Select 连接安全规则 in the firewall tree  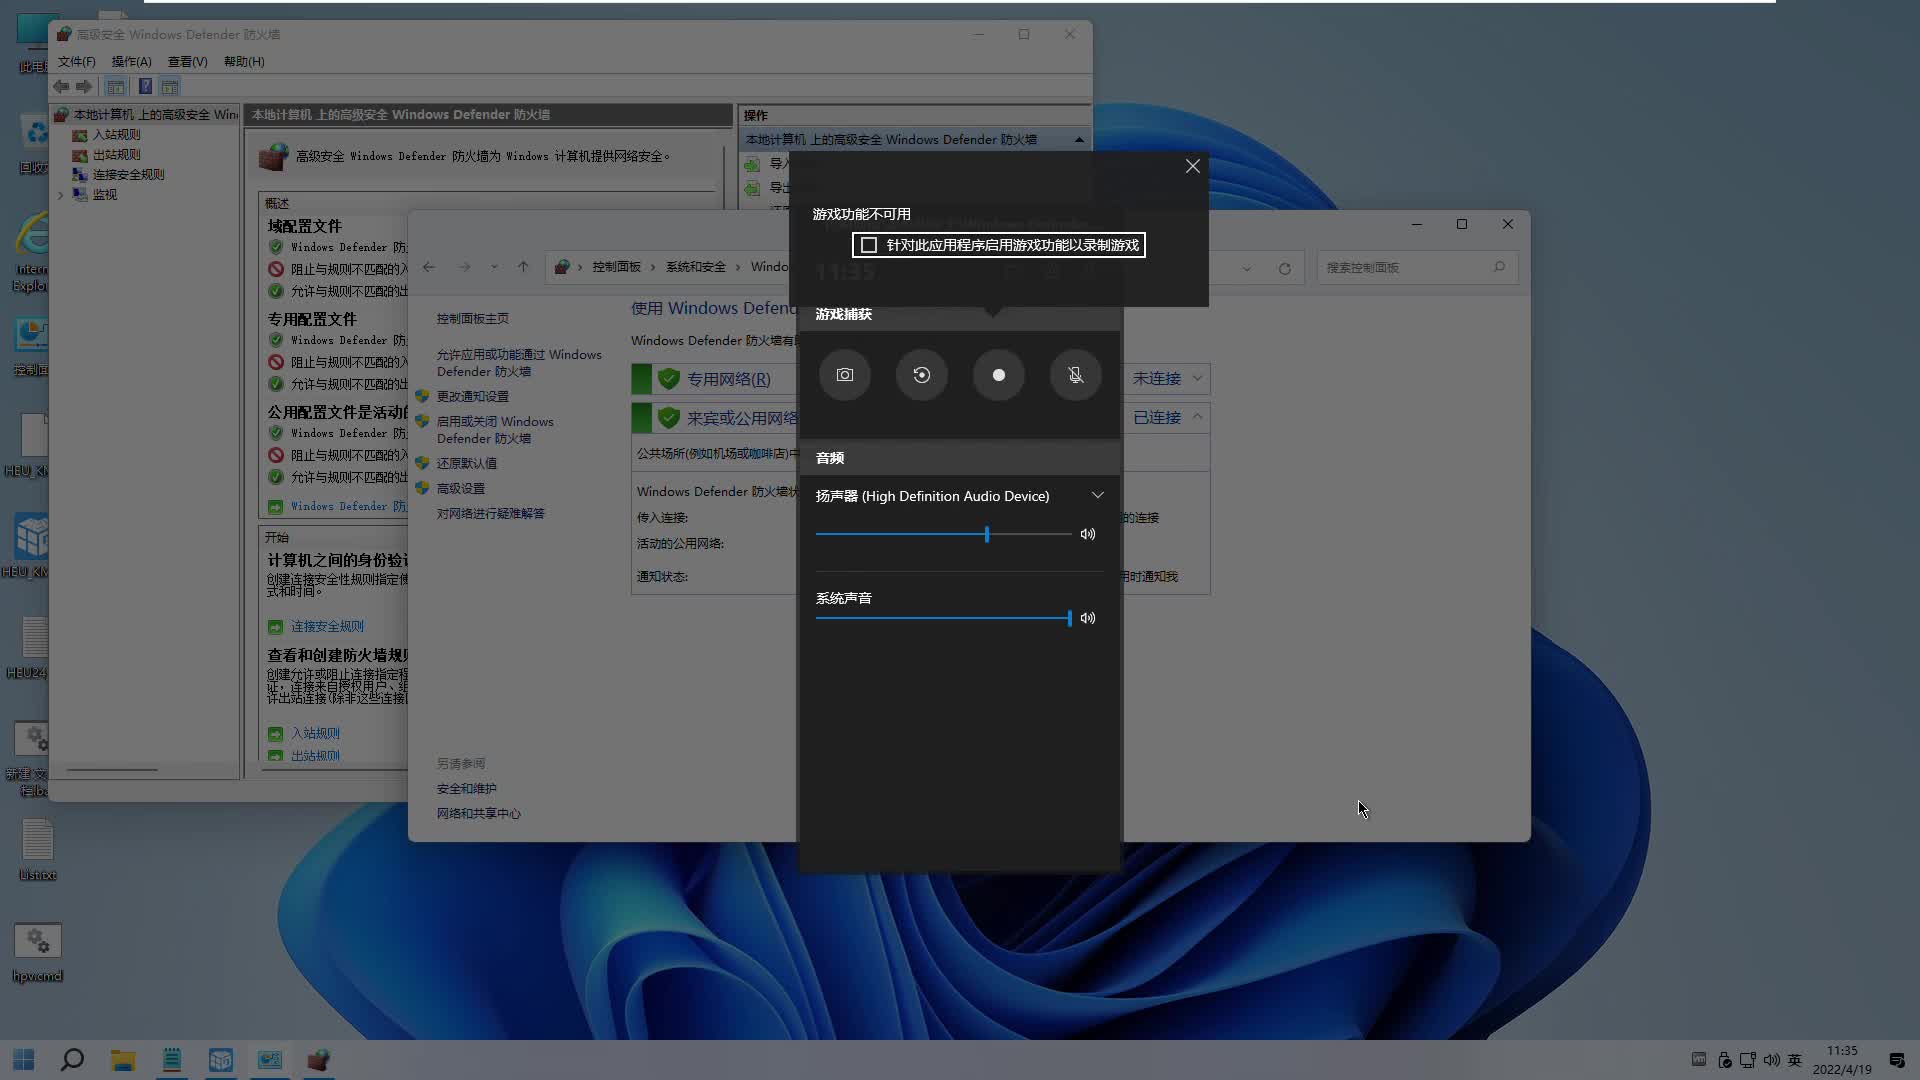tap(128, 175)
